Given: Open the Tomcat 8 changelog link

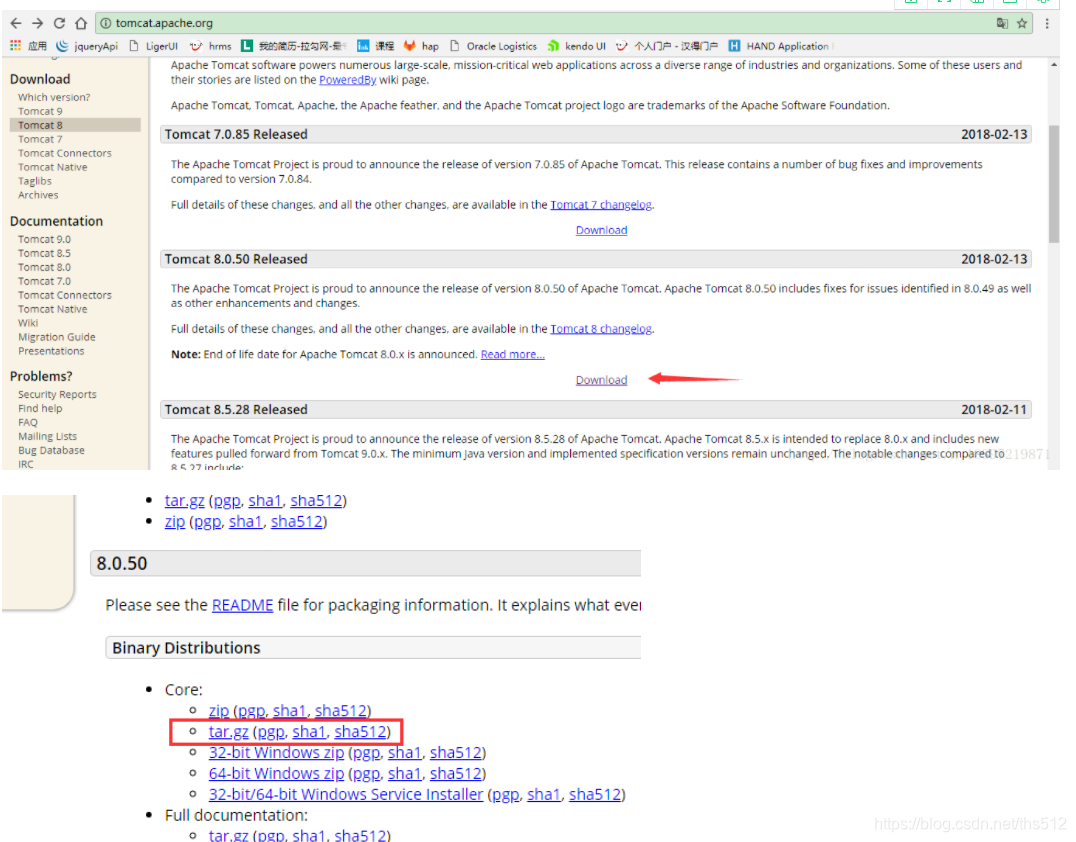Looking at the screenshot, I should click(601, 328).
